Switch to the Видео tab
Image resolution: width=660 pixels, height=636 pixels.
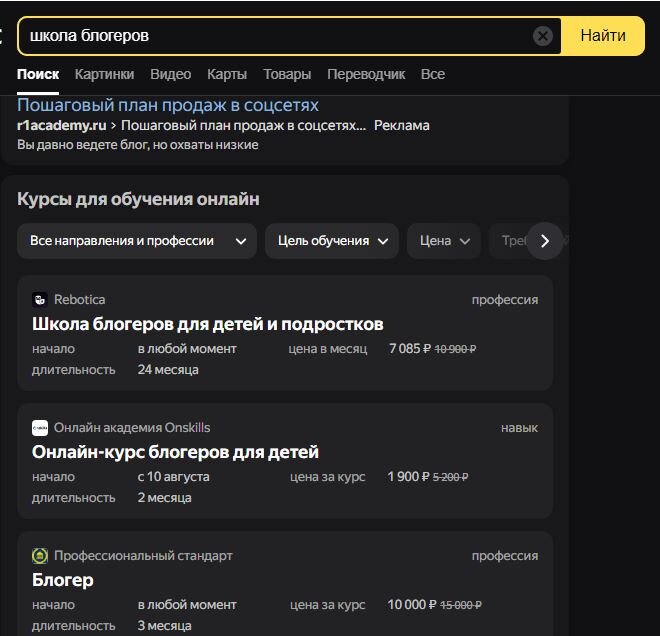coord(170,74)
